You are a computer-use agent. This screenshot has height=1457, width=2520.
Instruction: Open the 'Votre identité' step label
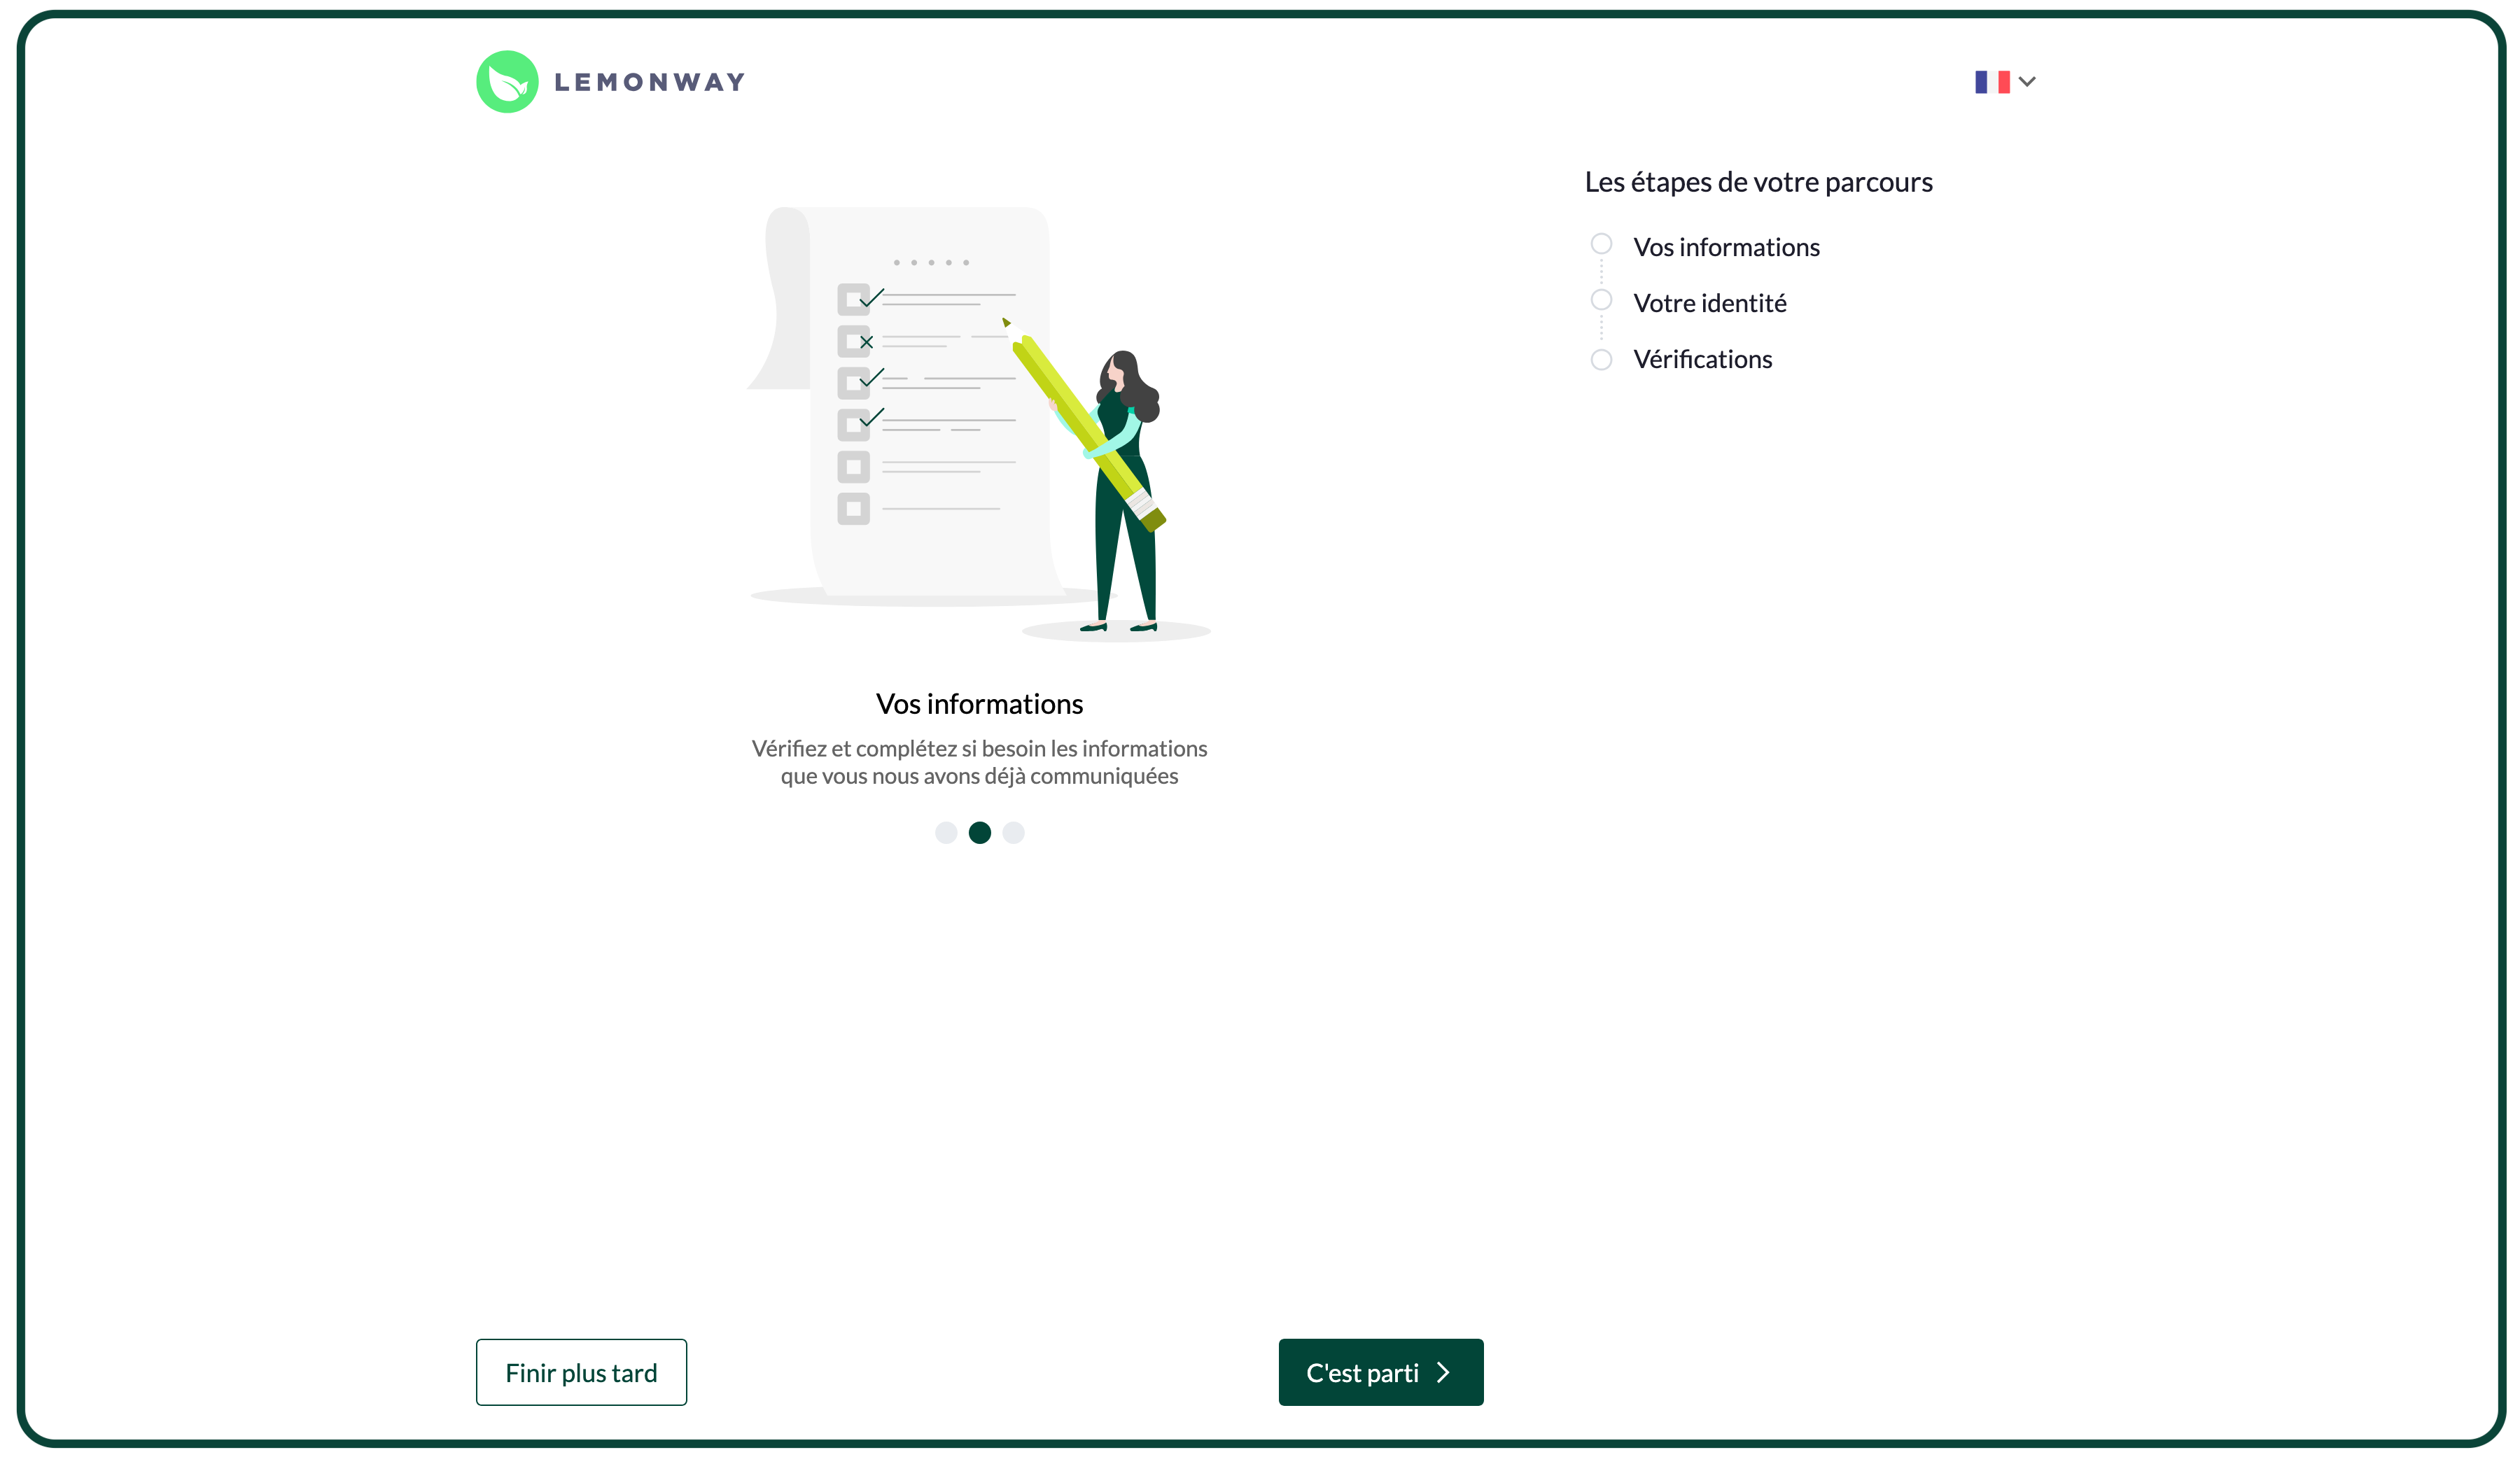(1709, 303)
